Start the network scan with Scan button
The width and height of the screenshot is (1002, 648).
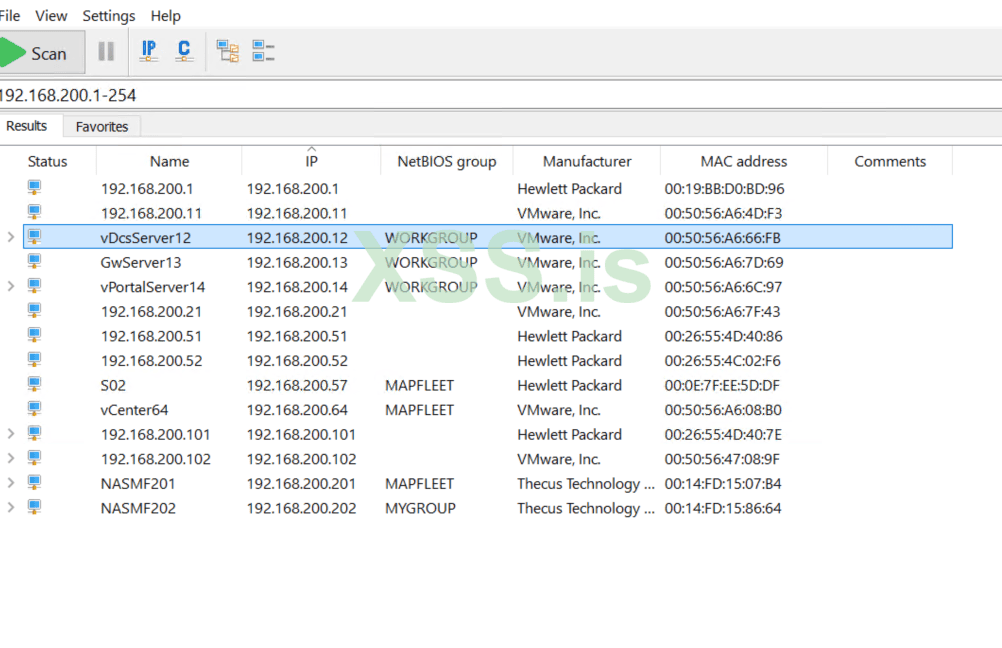(40, 52)
